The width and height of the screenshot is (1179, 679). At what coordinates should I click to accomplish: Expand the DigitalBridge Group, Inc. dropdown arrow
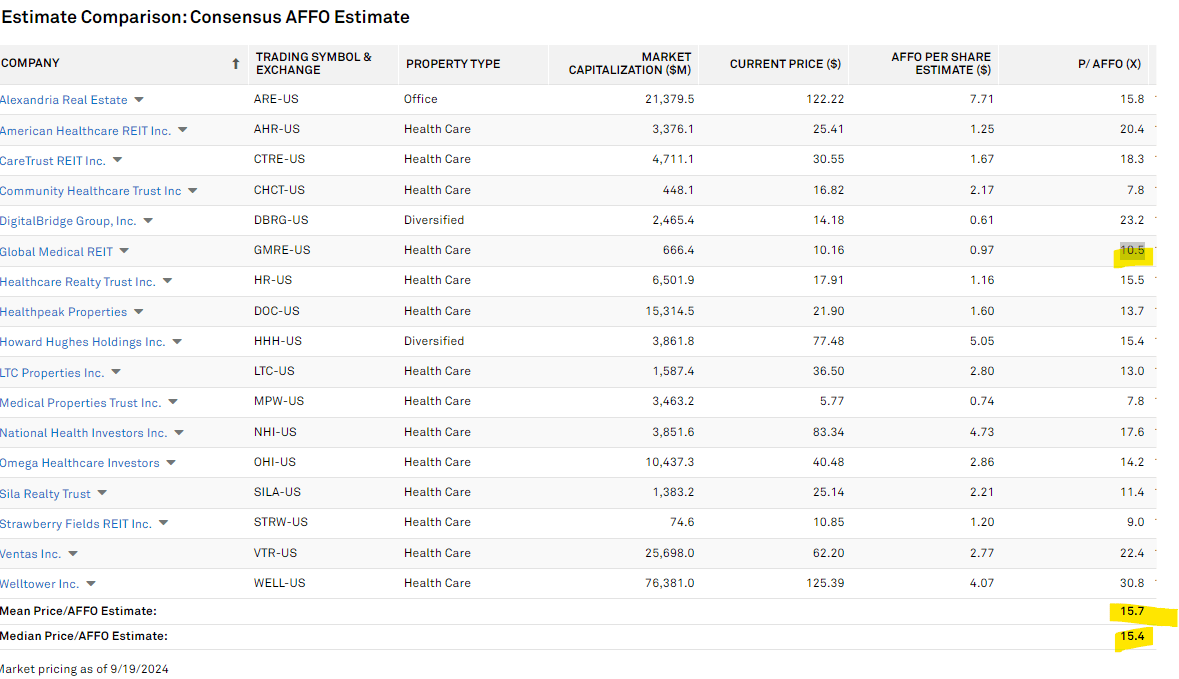[148, 221]
